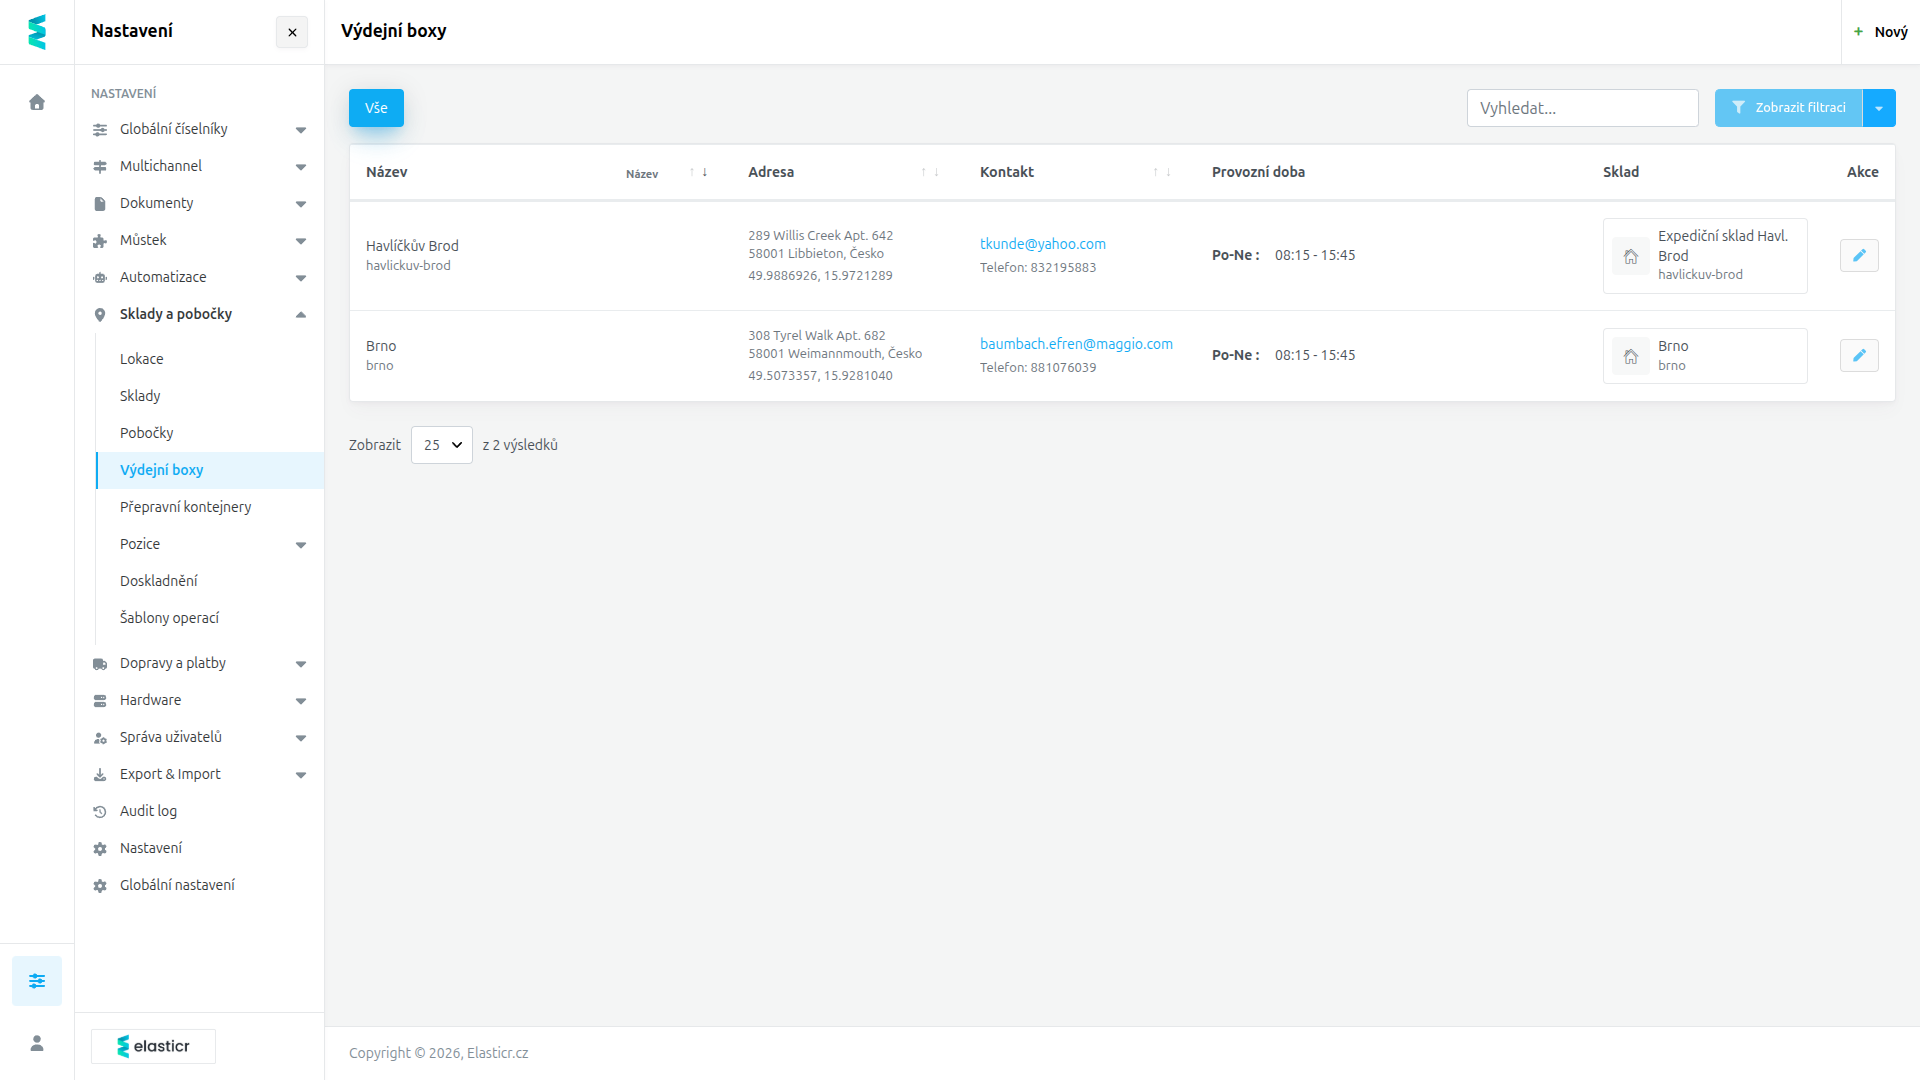Select the Vše filter tab

[376, 108]
